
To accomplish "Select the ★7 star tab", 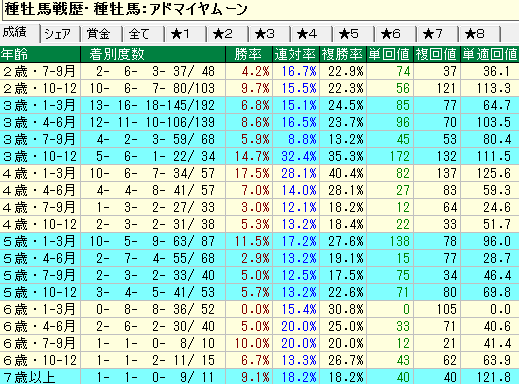I will [437, 34].
